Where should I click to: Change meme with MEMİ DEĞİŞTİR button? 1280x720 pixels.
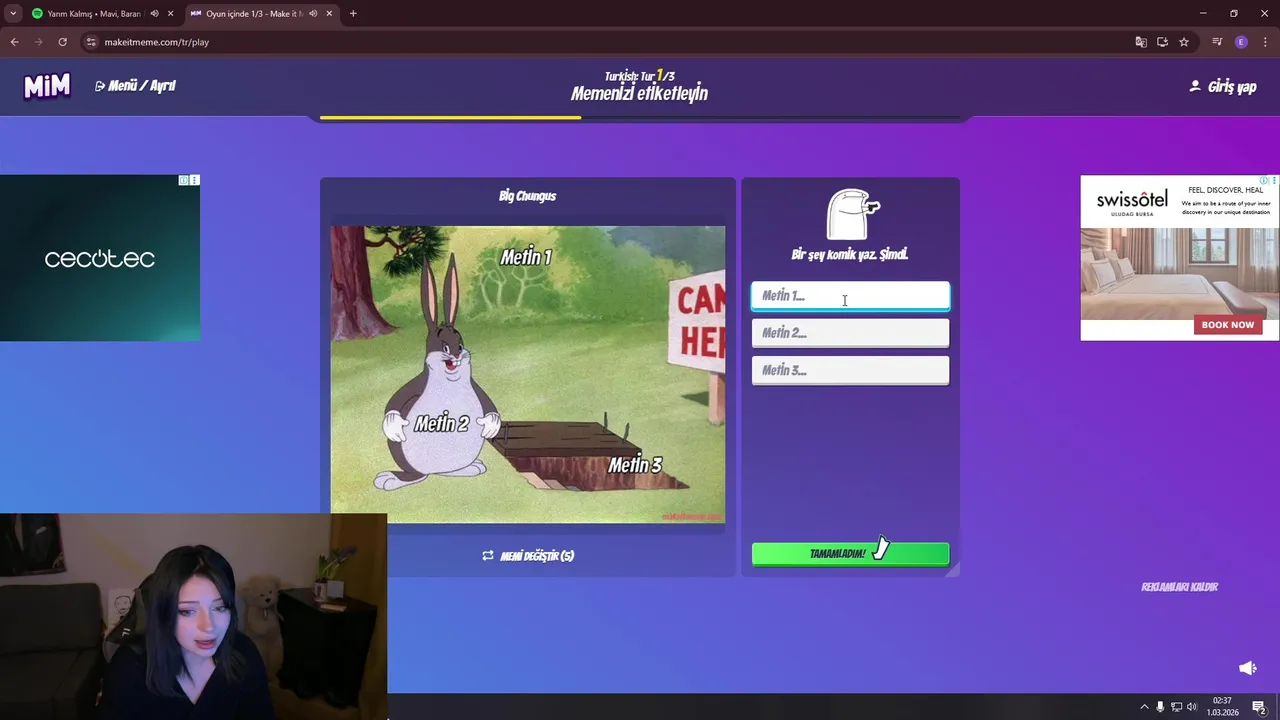pyautogui.click(x=528, y=556)
